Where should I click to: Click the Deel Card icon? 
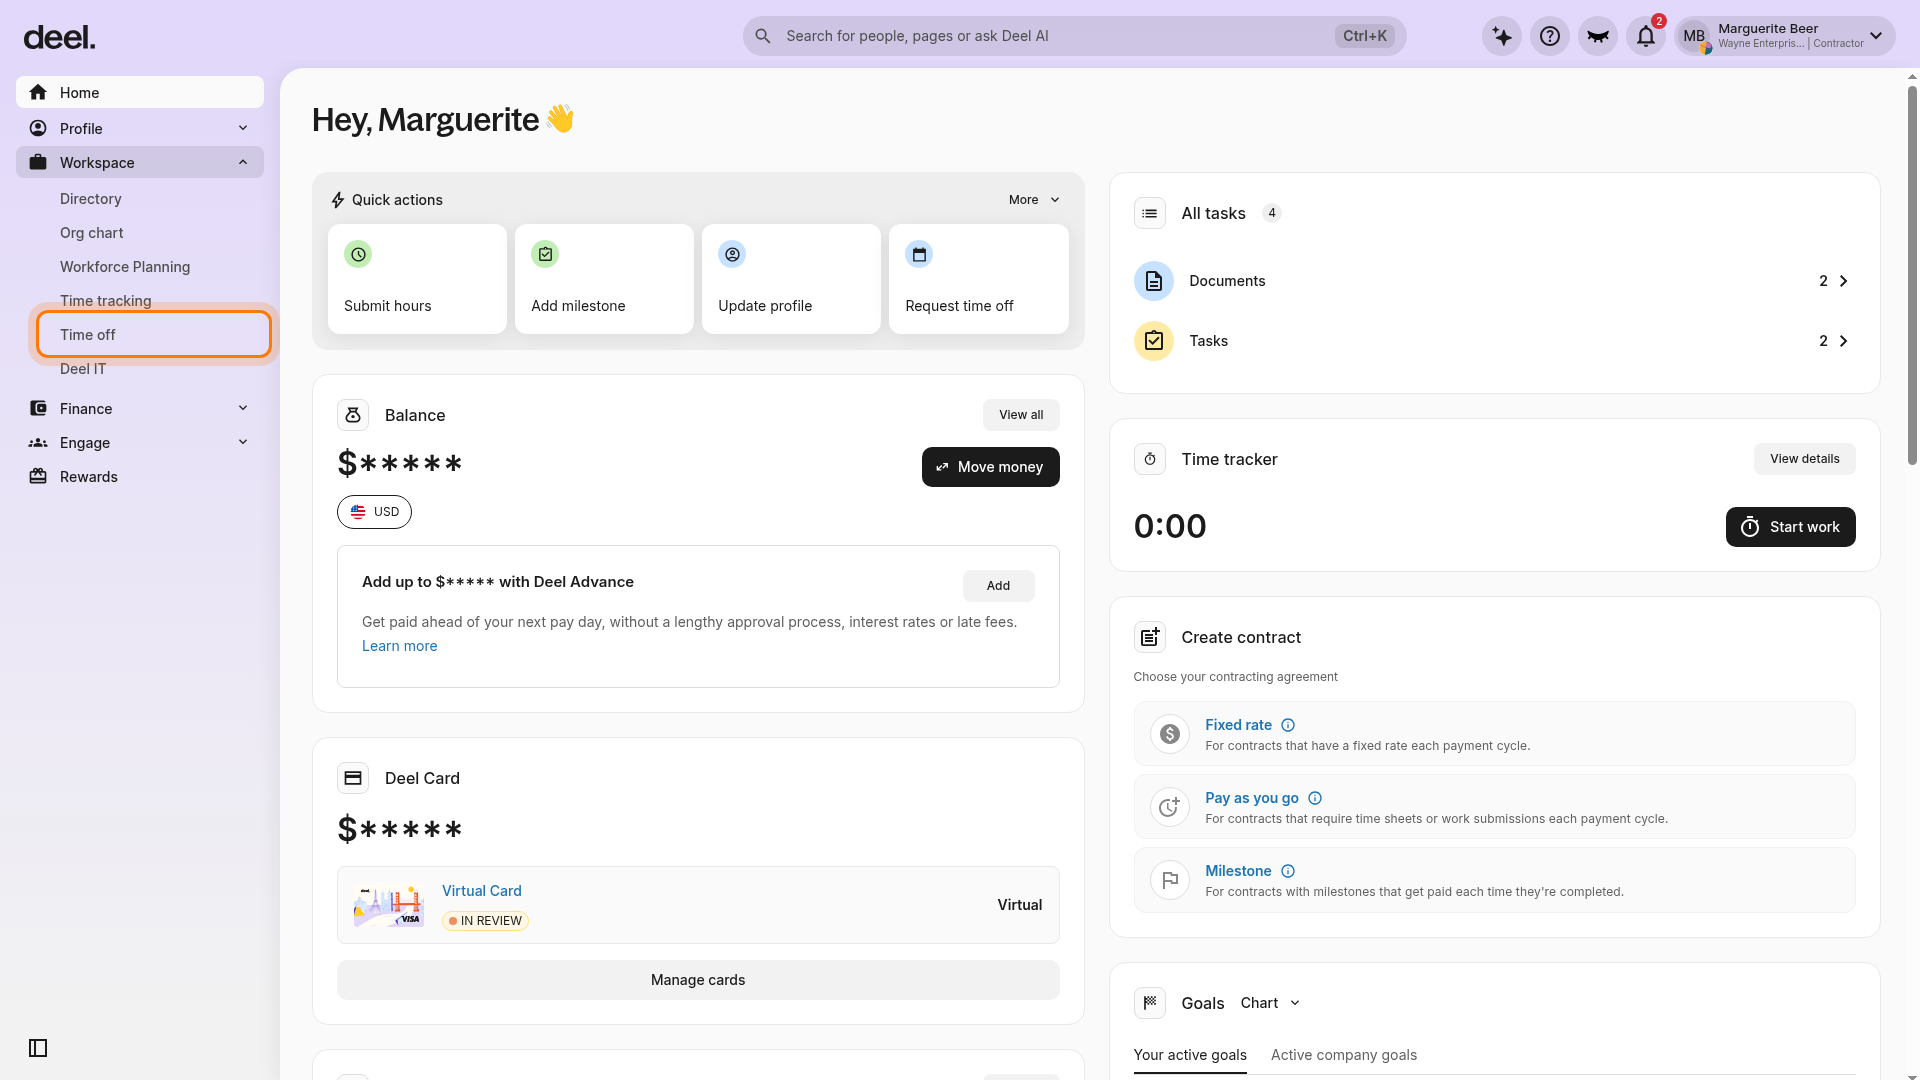[x=353, y=778]
